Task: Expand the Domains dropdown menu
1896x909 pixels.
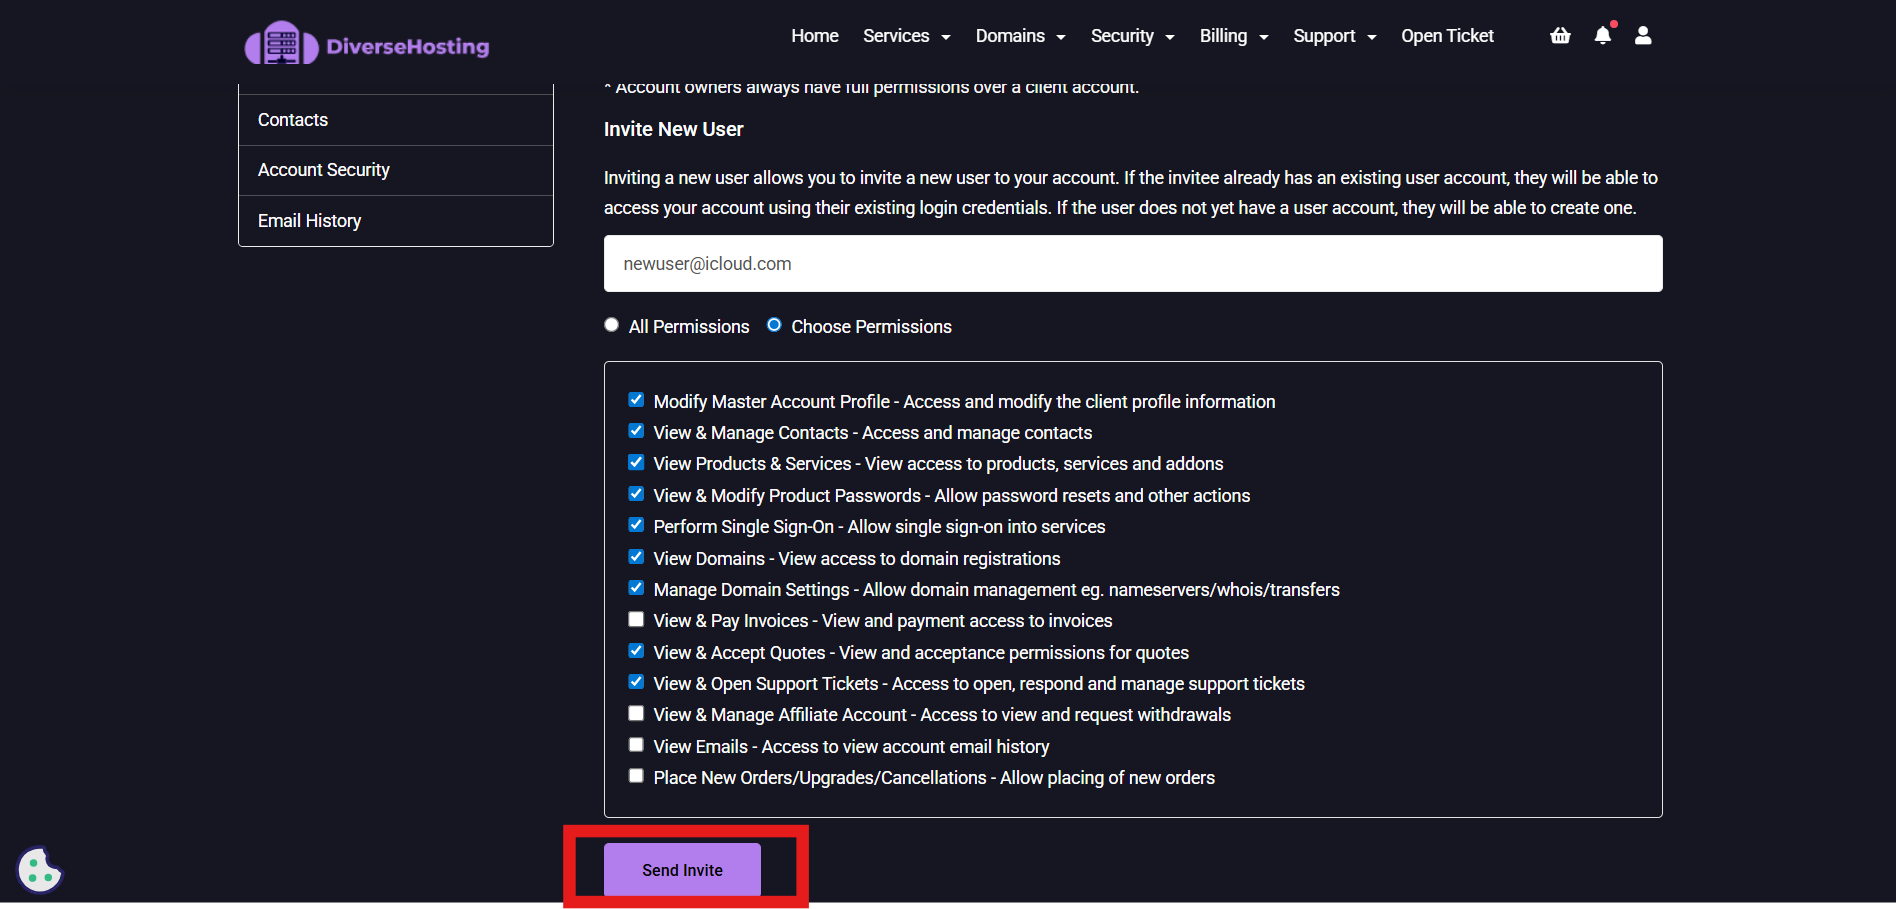Action: 1020,36
